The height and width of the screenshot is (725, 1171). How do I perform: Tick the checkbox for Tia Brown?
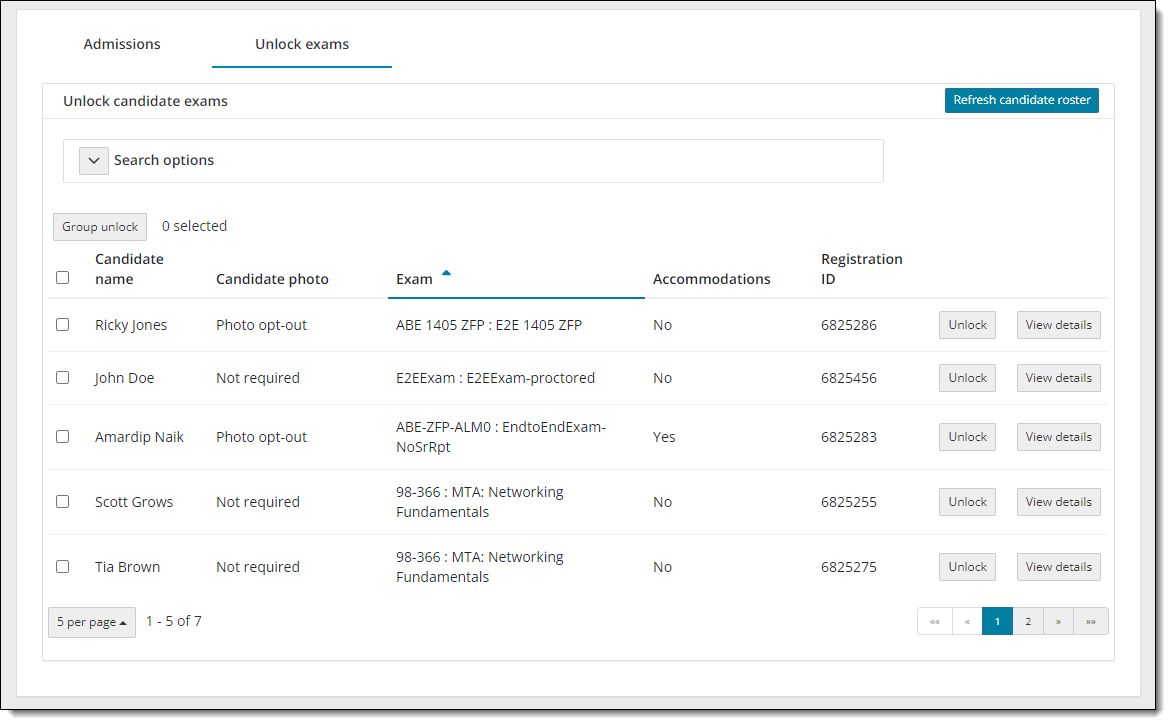click(x=63, y=567)
